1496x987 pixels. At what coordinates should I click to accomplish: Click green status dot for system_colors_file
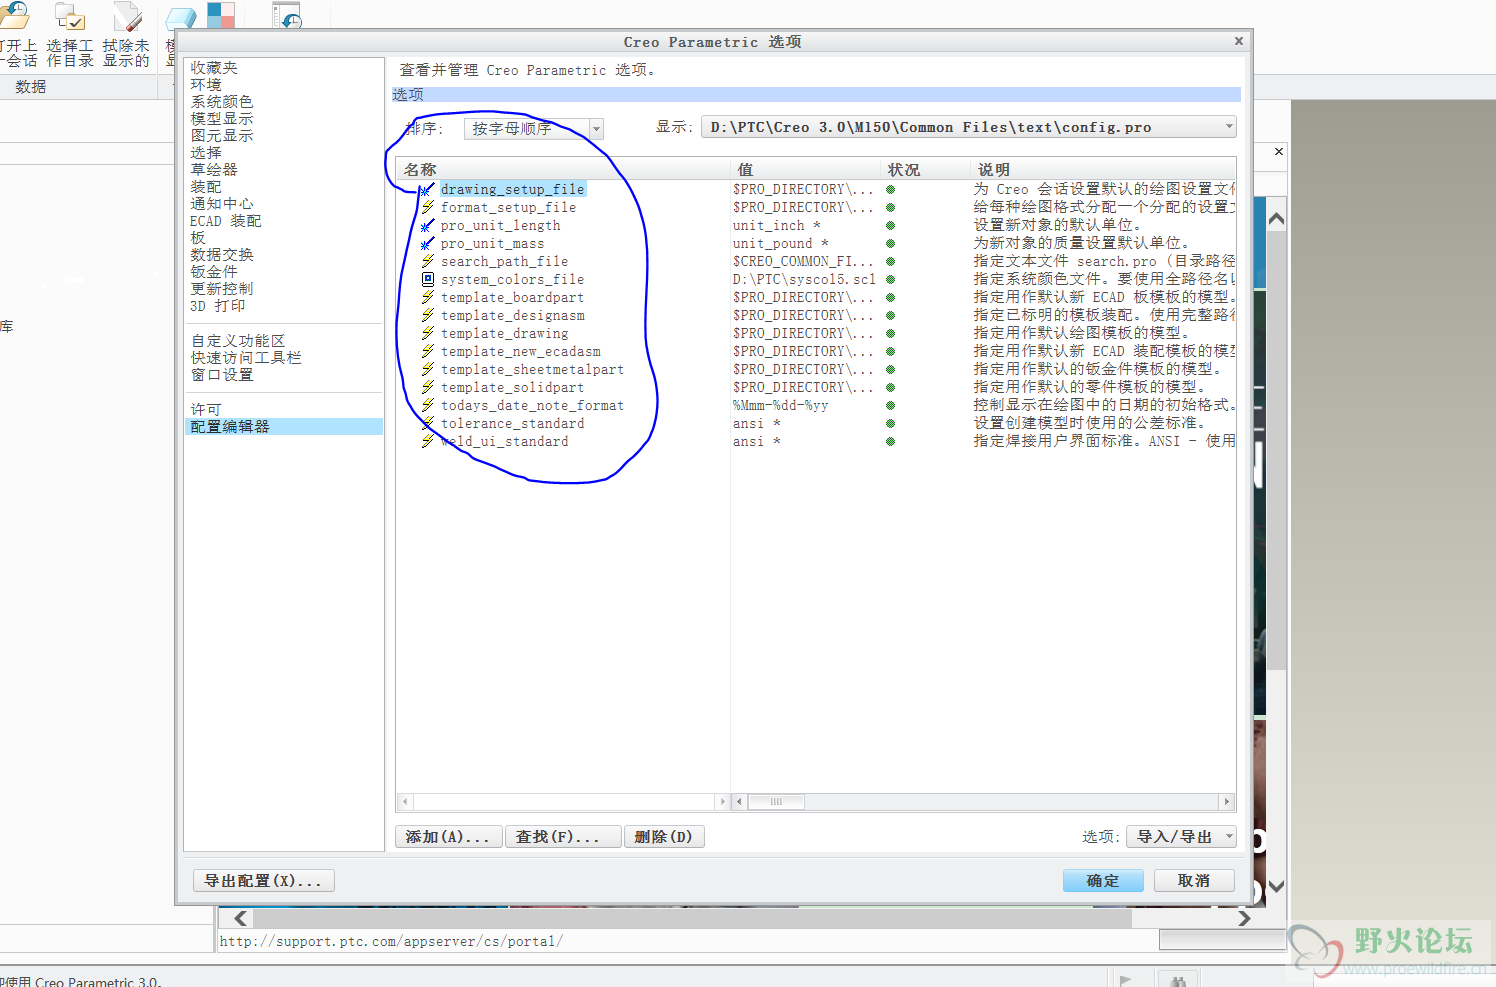tap(890, 280)
